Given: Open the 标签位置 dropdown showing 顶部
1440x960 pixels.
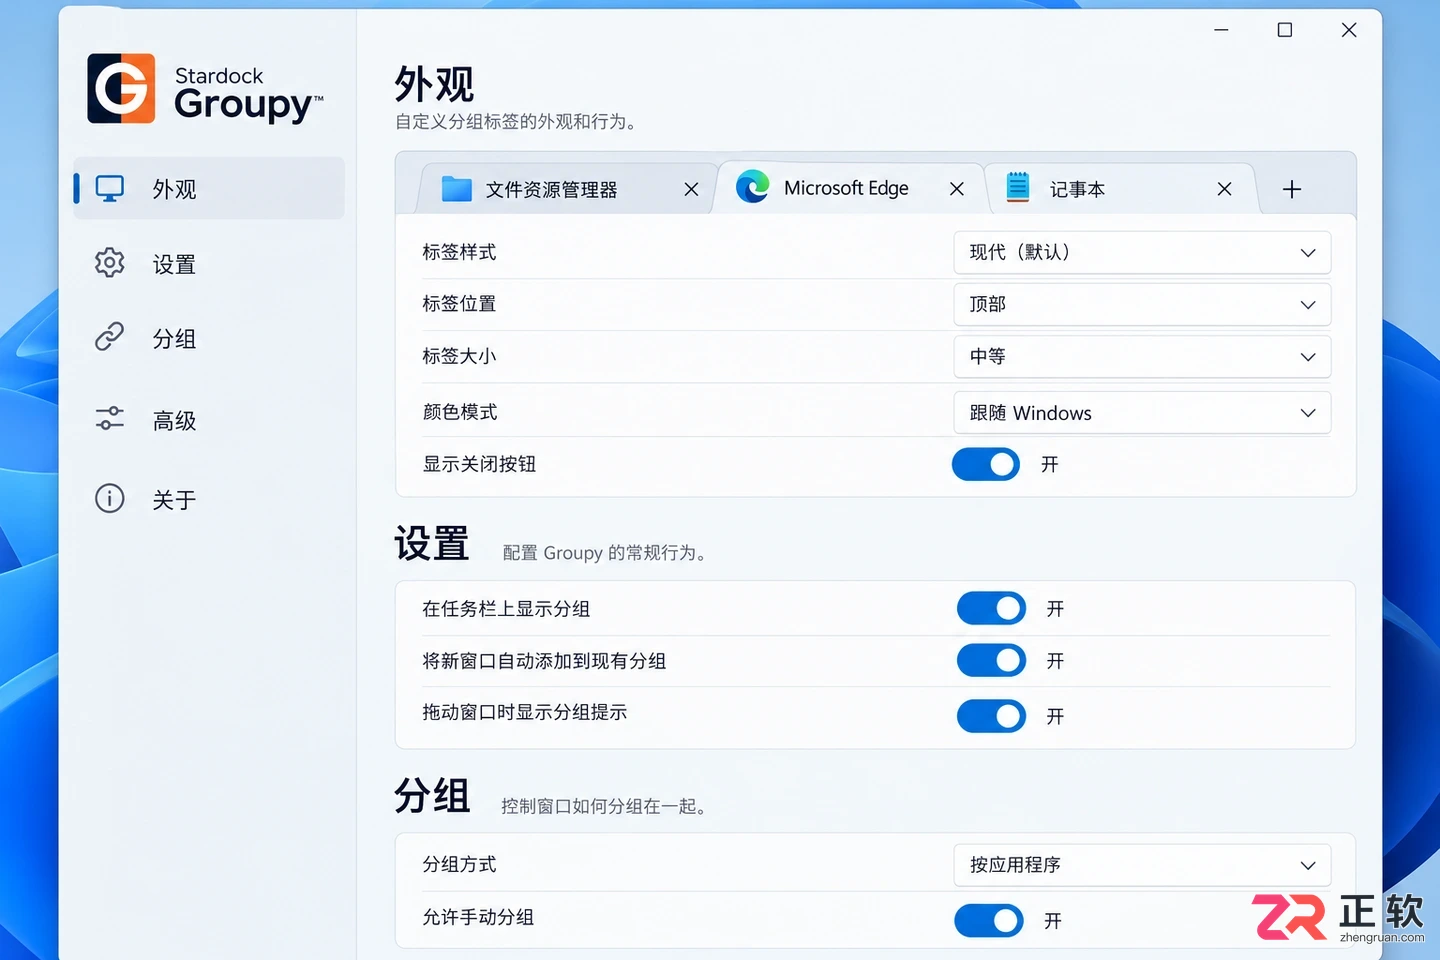Looking at the screenshot, I should [1142, 304].
